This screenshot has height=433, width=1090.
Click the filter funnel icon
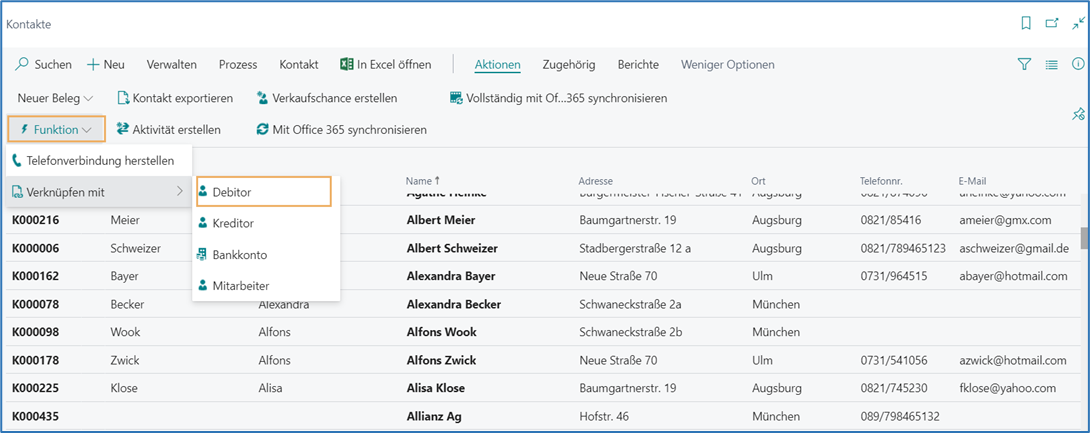pyautogui.click(x=1024, y=64)
